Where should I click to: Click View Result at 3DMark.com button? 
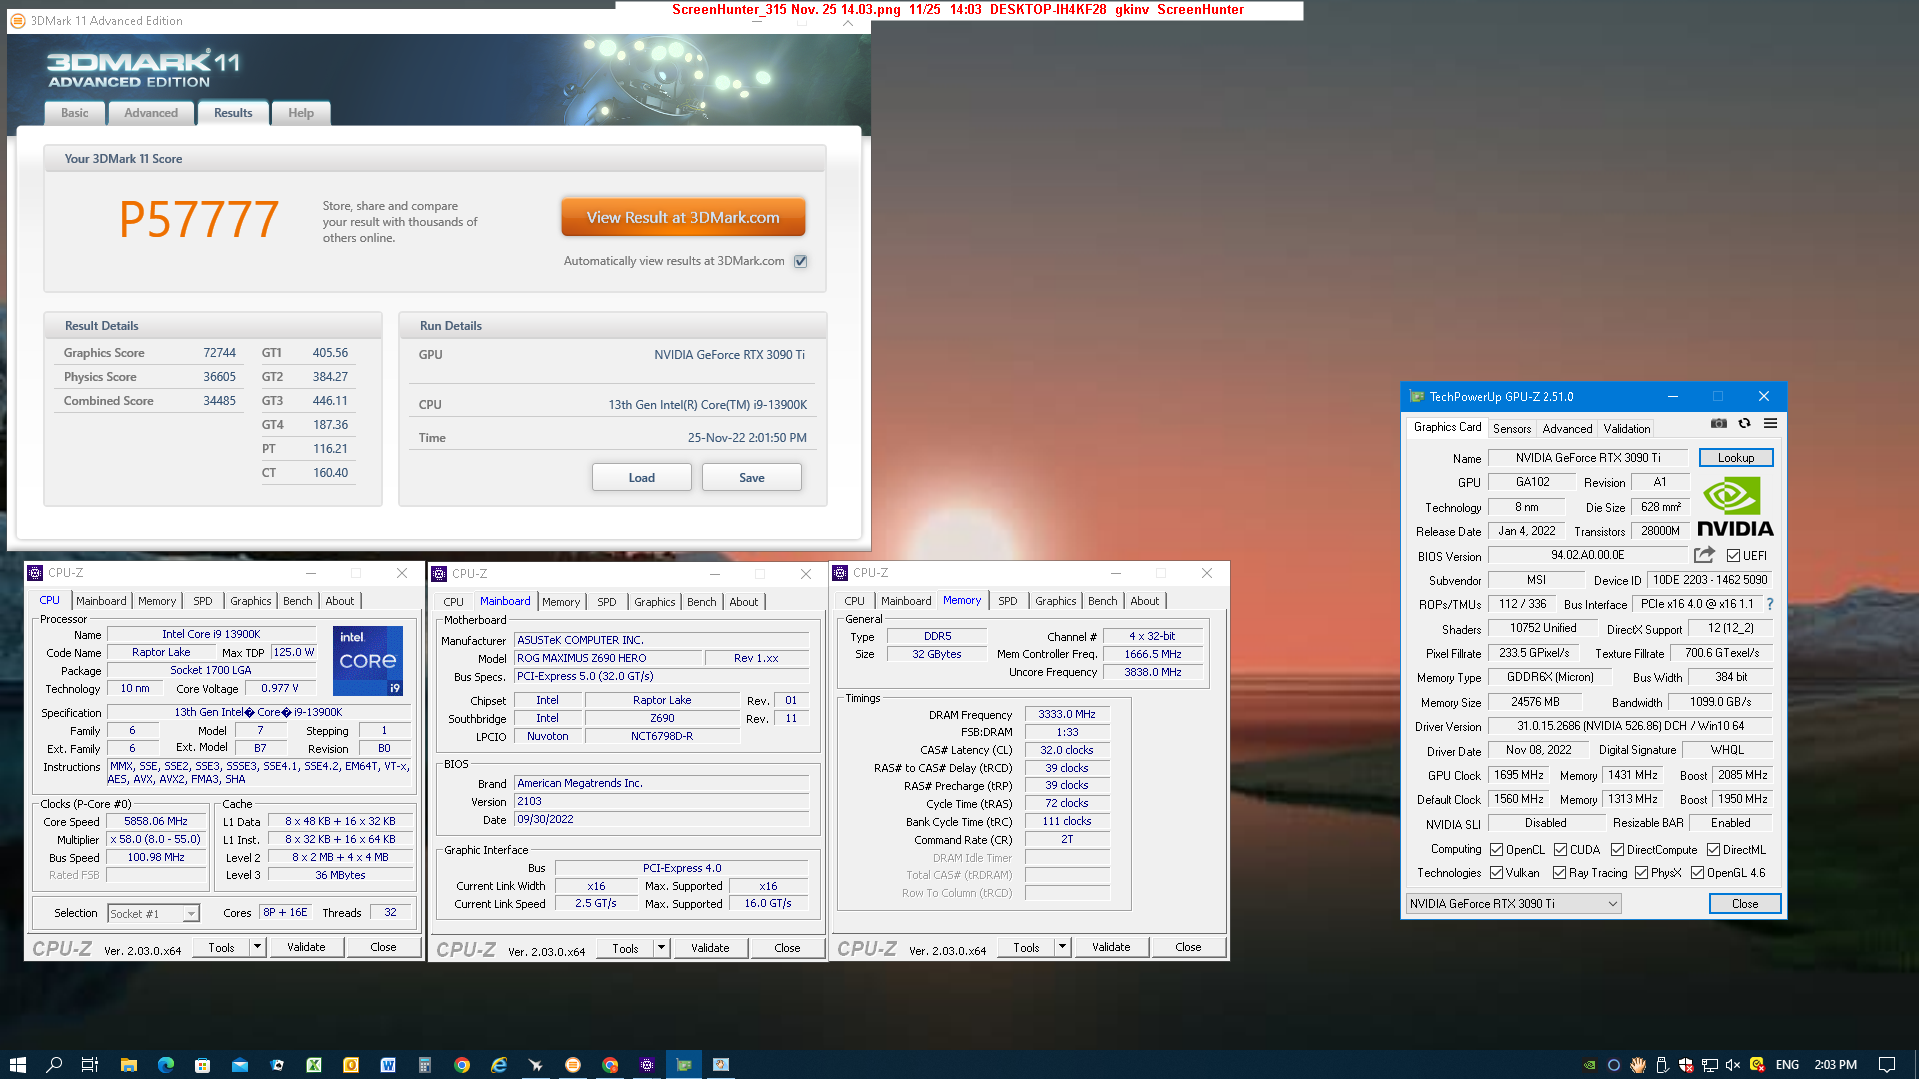click(683, 217)
